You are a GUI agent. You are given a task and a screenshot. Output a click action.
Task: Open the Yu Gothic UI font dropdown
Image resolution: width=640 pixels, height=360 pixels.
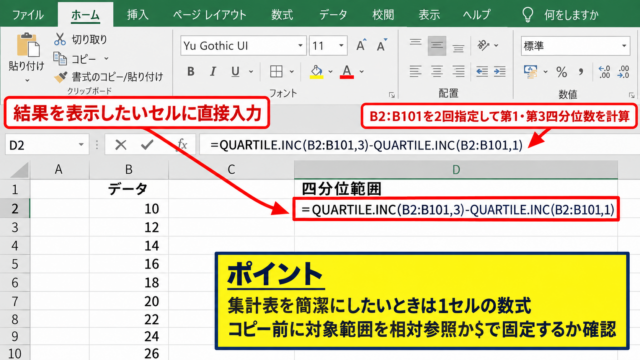300,46
